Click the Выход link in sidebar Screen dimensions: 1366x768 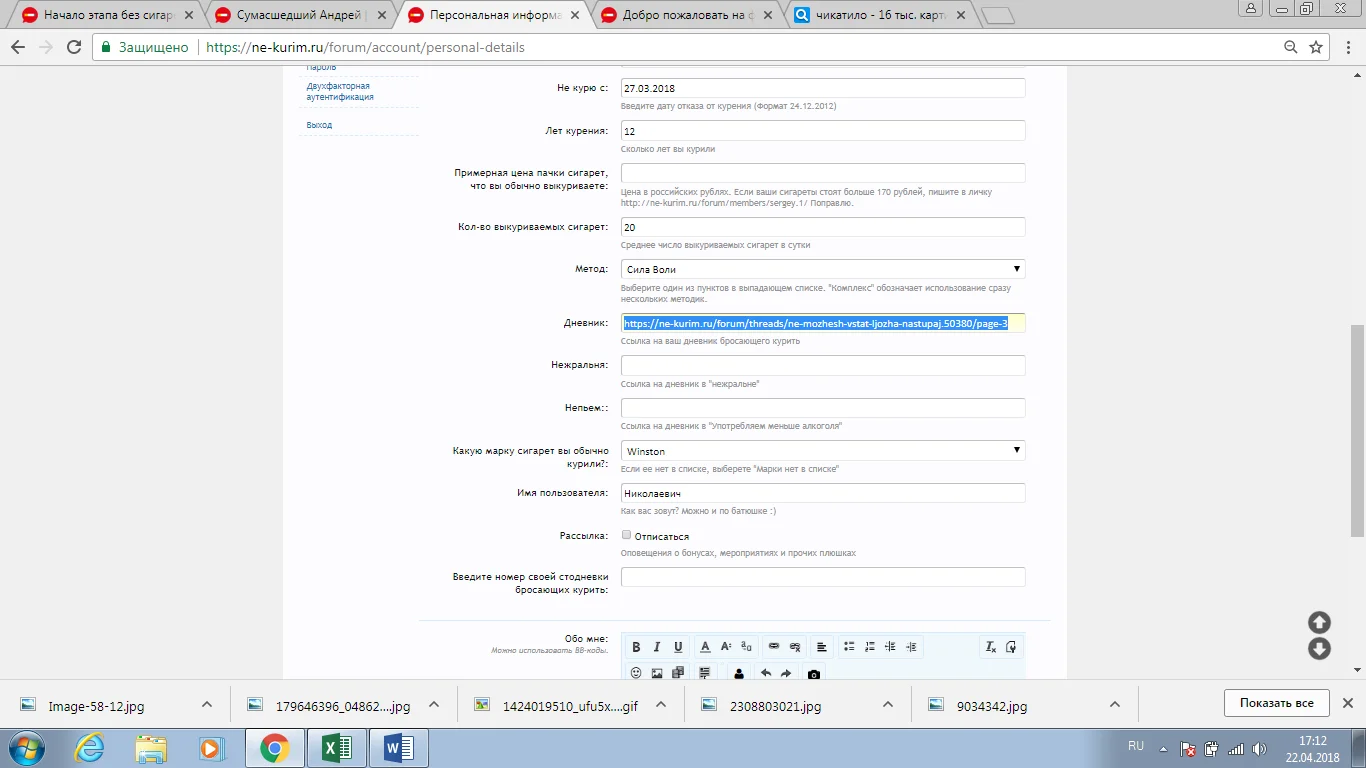pyautogui.click(x=319, y=125)
